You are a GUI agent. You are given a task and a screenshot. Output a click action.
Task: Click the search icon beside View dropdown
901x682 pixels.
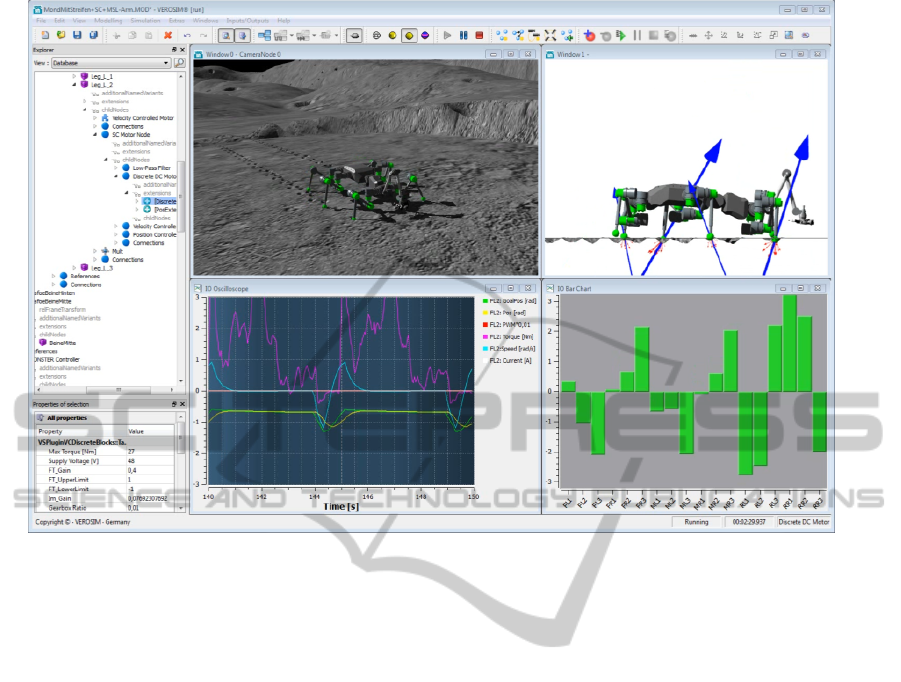pos(180,63)
